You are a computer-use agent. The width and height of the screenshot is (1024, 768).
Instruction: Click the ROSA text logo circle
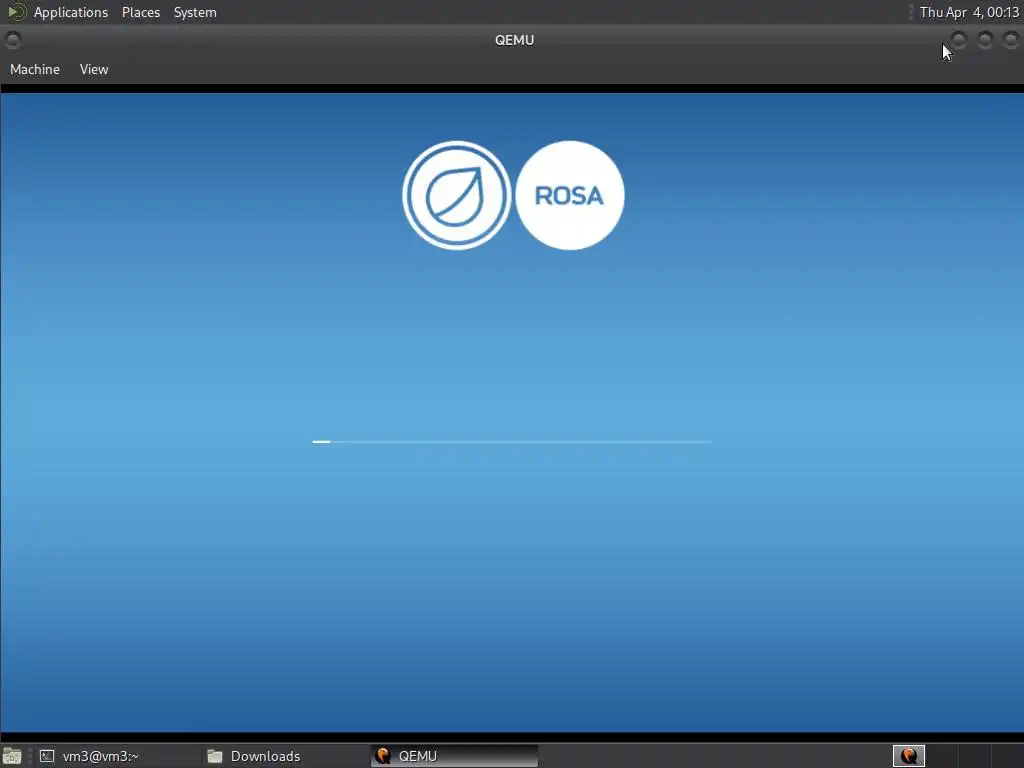(x=569, y=195)
